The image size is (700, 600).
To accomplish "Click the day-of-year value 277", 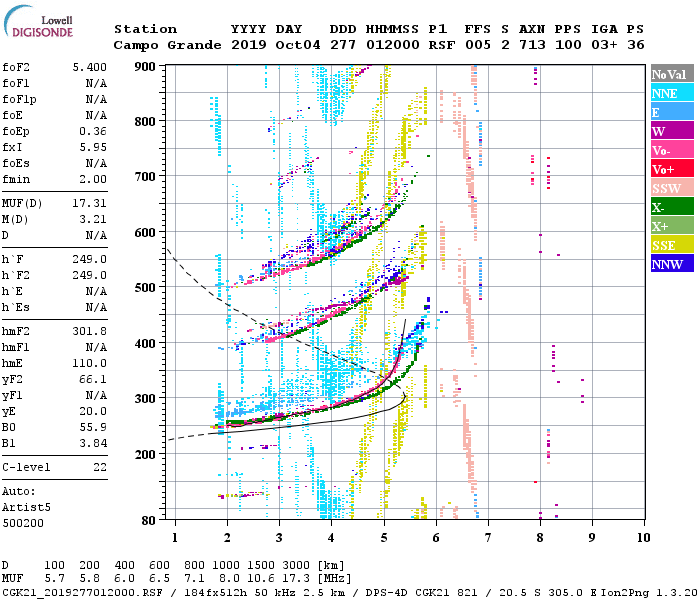I will (x=343, y=45).
